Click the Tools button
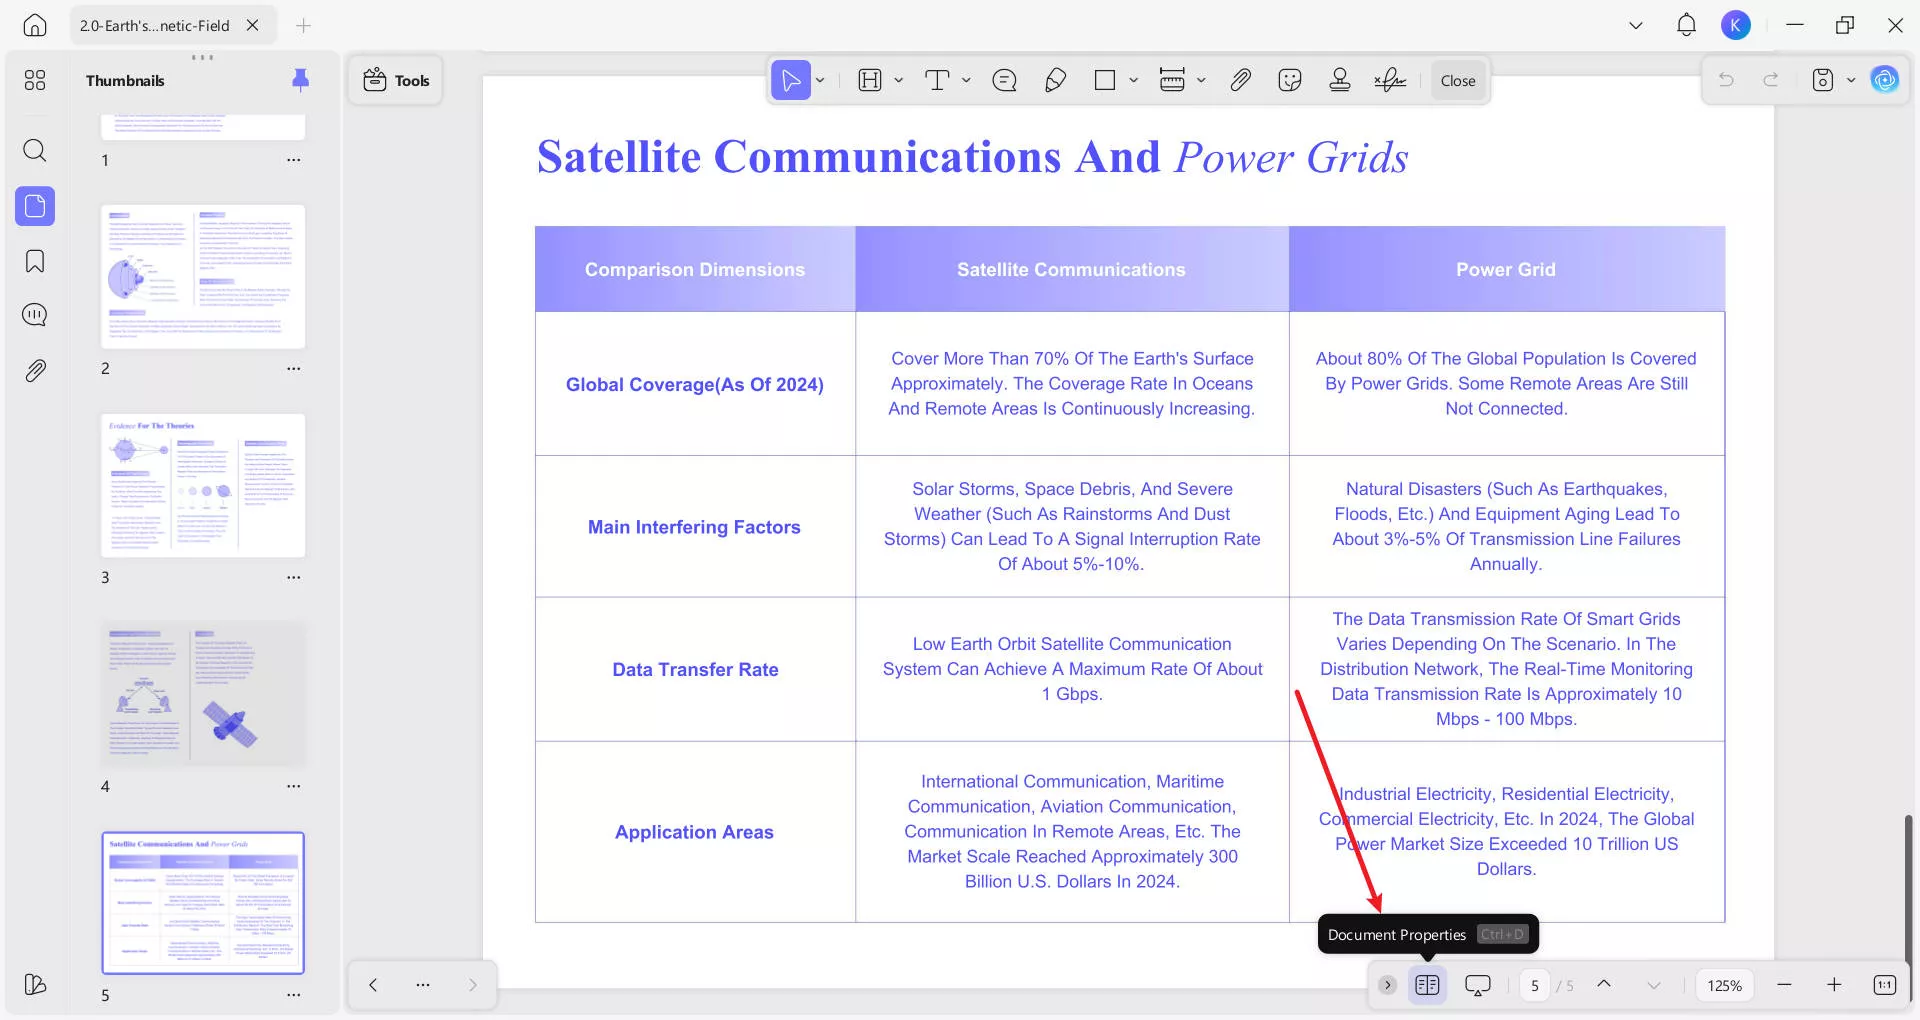The width and height of the screenshot is (1920, 1020). click(396, 81)
